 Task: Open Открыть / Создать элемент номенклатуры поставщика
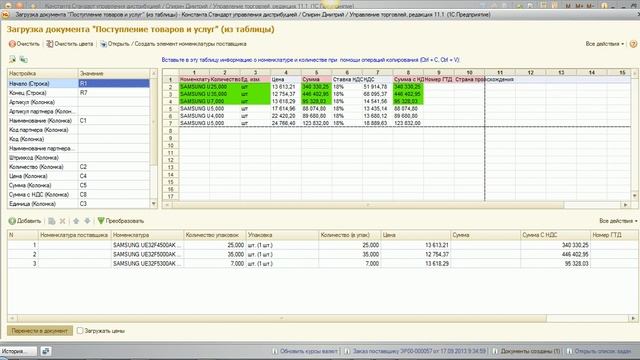173,44
